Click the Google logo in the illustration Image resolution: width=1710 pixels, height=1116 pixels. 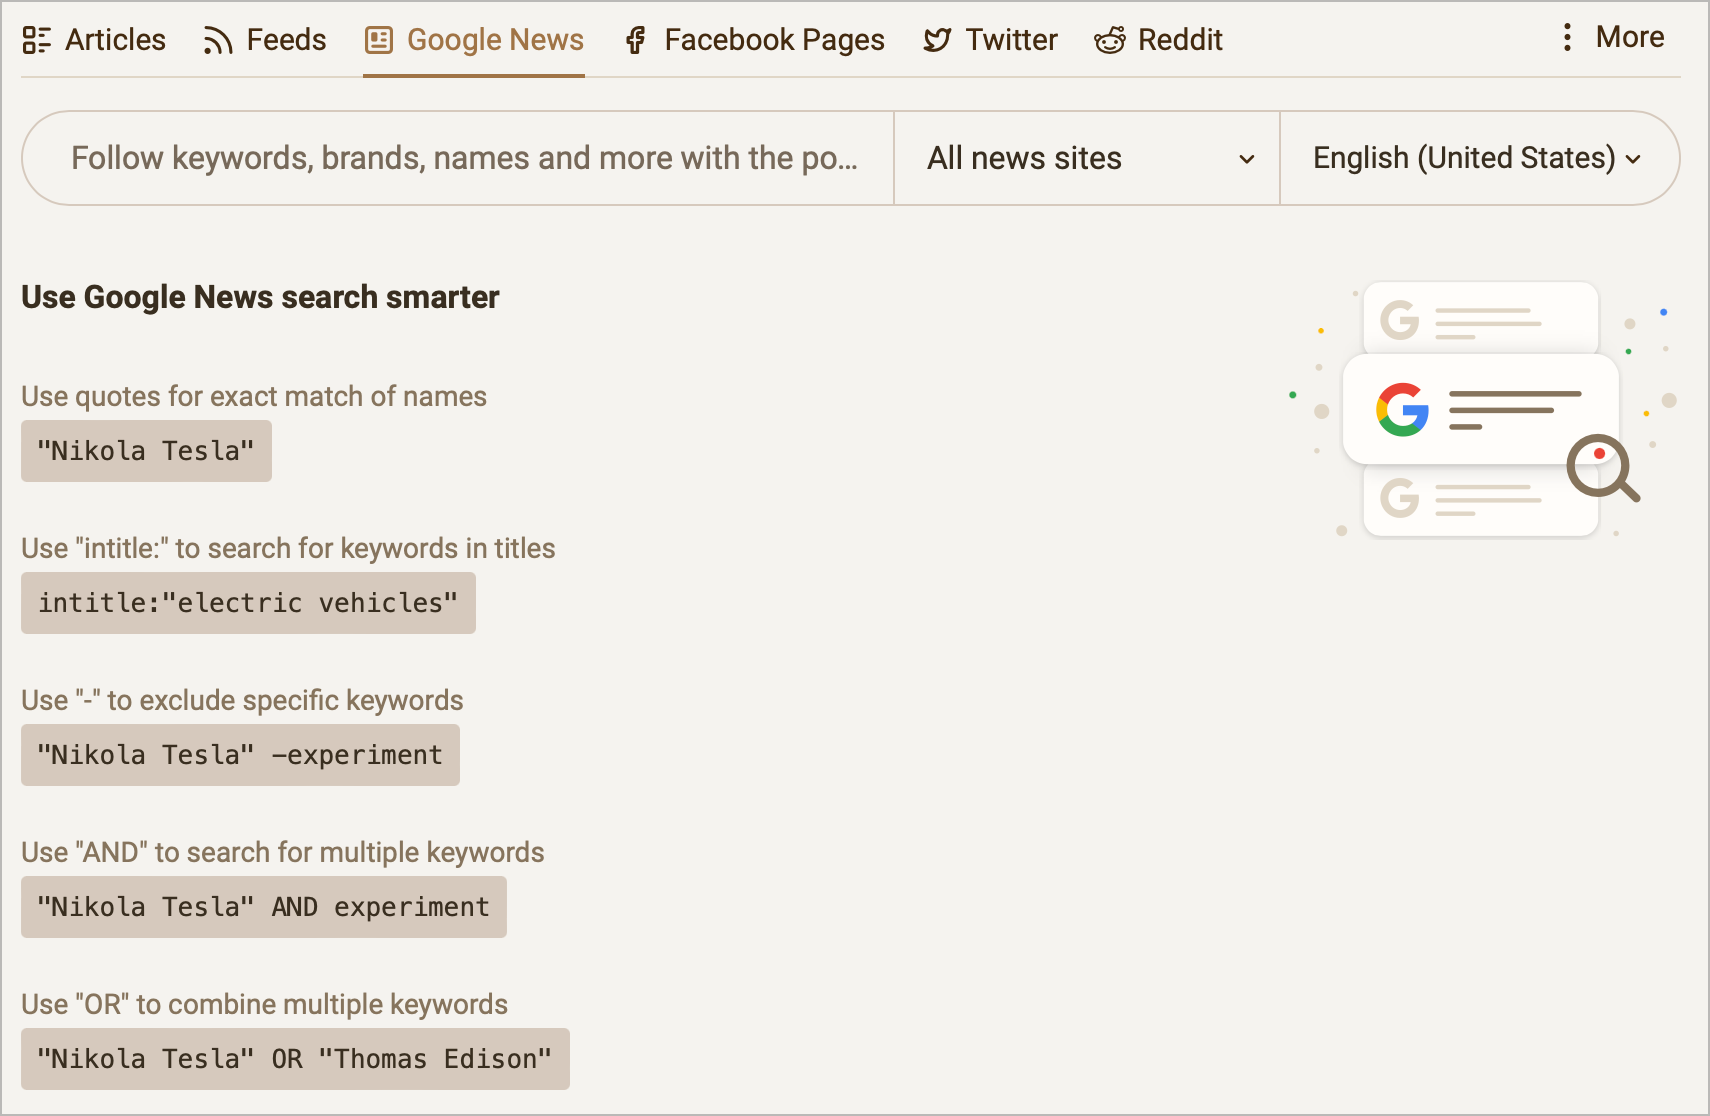1404,410
